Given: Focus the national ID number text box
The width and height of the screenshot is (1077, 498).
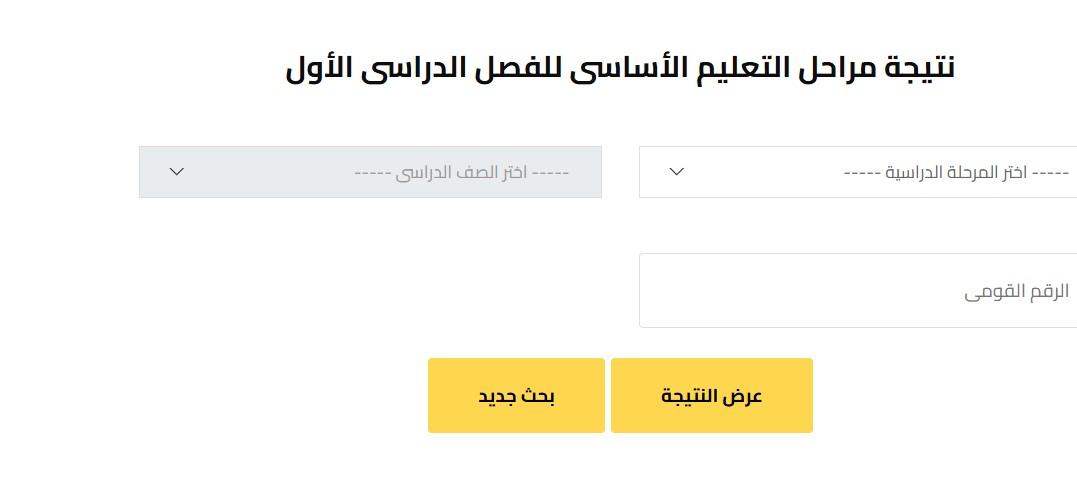Looking at the screenshot, I should [858, 290].
